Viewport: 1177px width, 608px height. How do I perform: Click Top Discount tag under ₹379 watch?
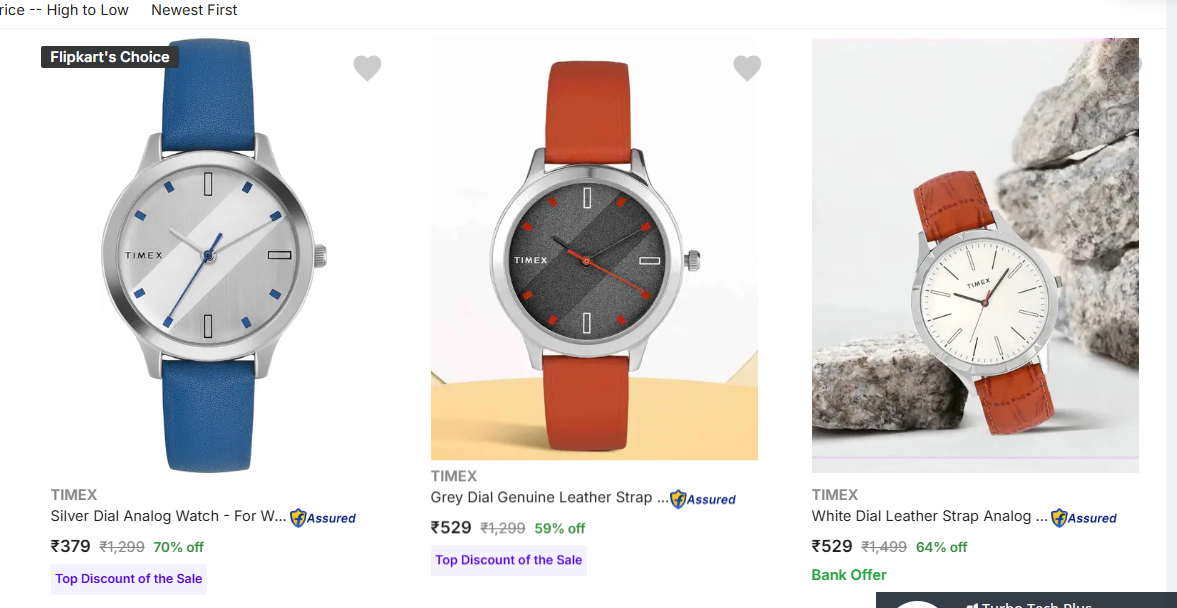[x=129, y=579]
